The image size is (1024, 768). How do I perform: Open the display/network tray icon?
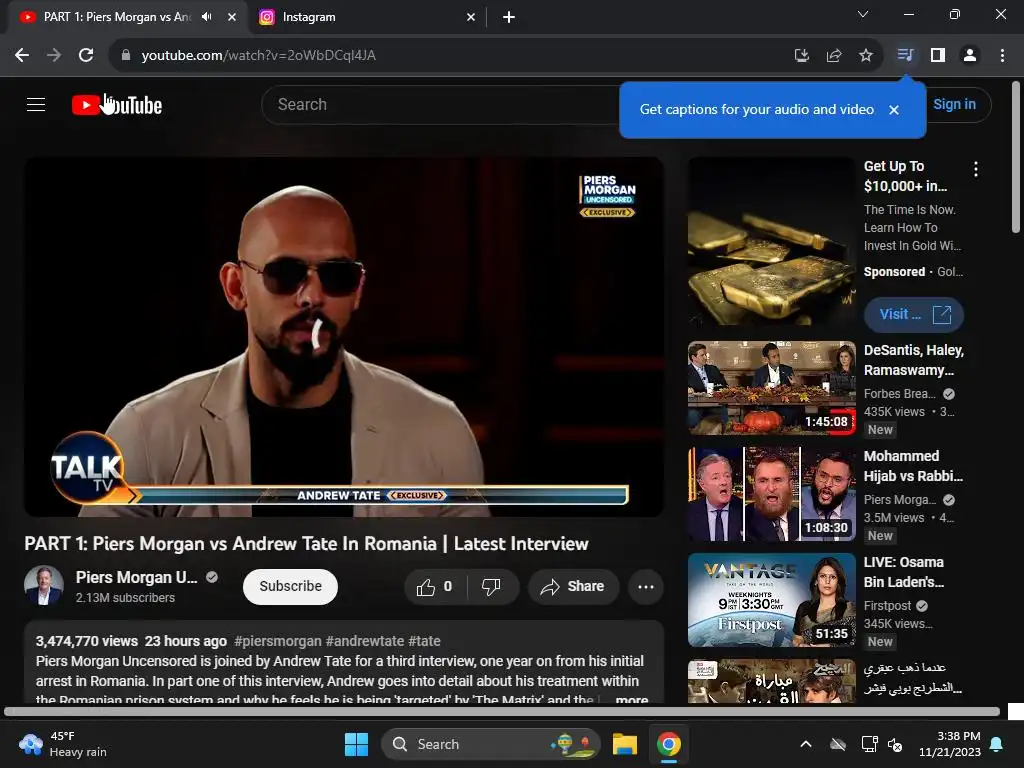tap(869, 744)
